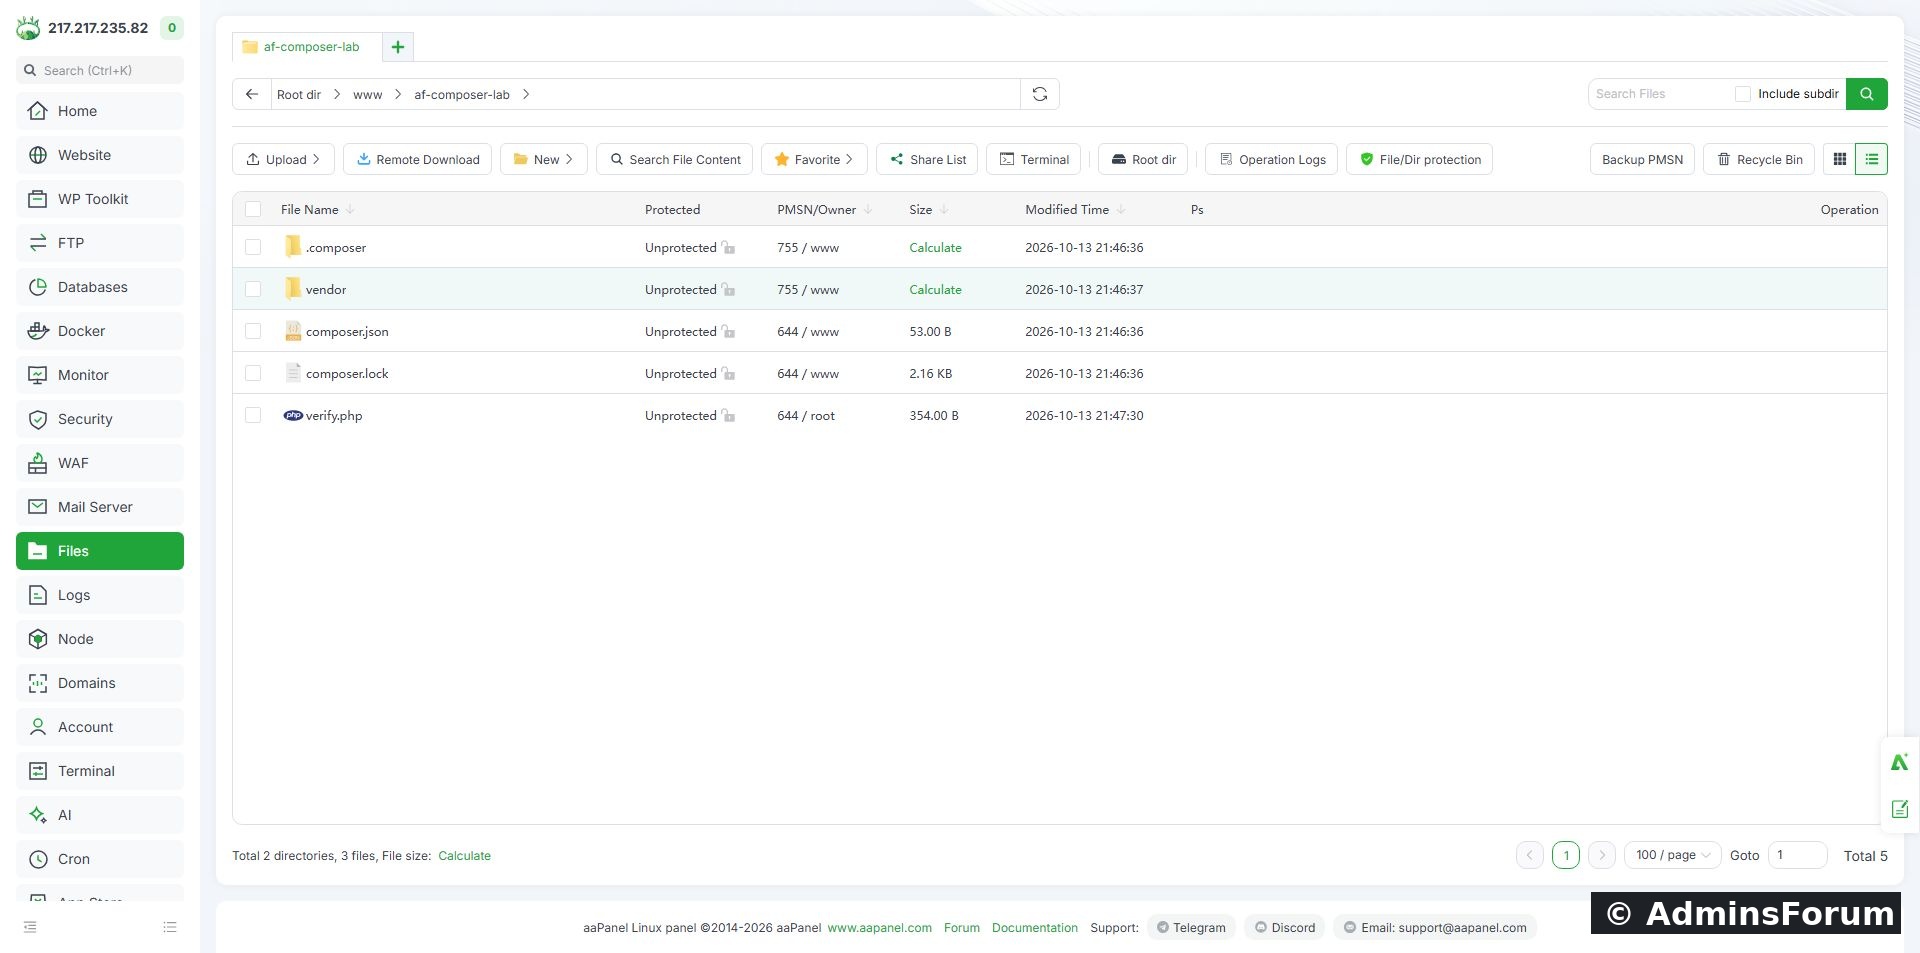Expand the Upload dropdown

(x=283, y=159)
